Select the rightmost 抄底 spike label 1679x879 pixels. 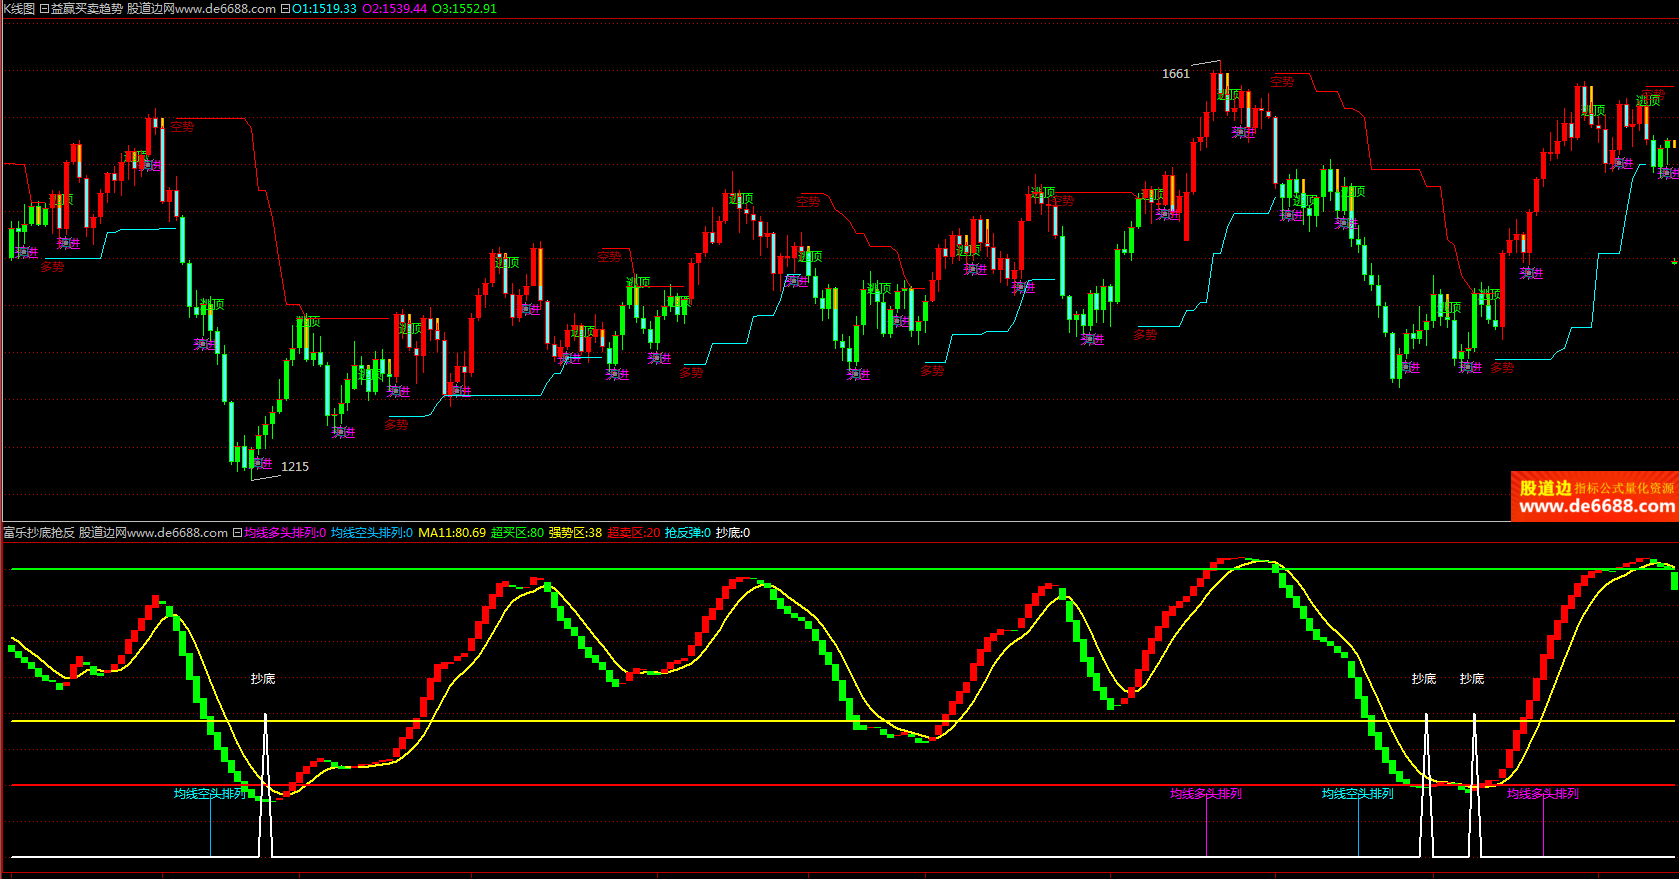pos(1472,679)
